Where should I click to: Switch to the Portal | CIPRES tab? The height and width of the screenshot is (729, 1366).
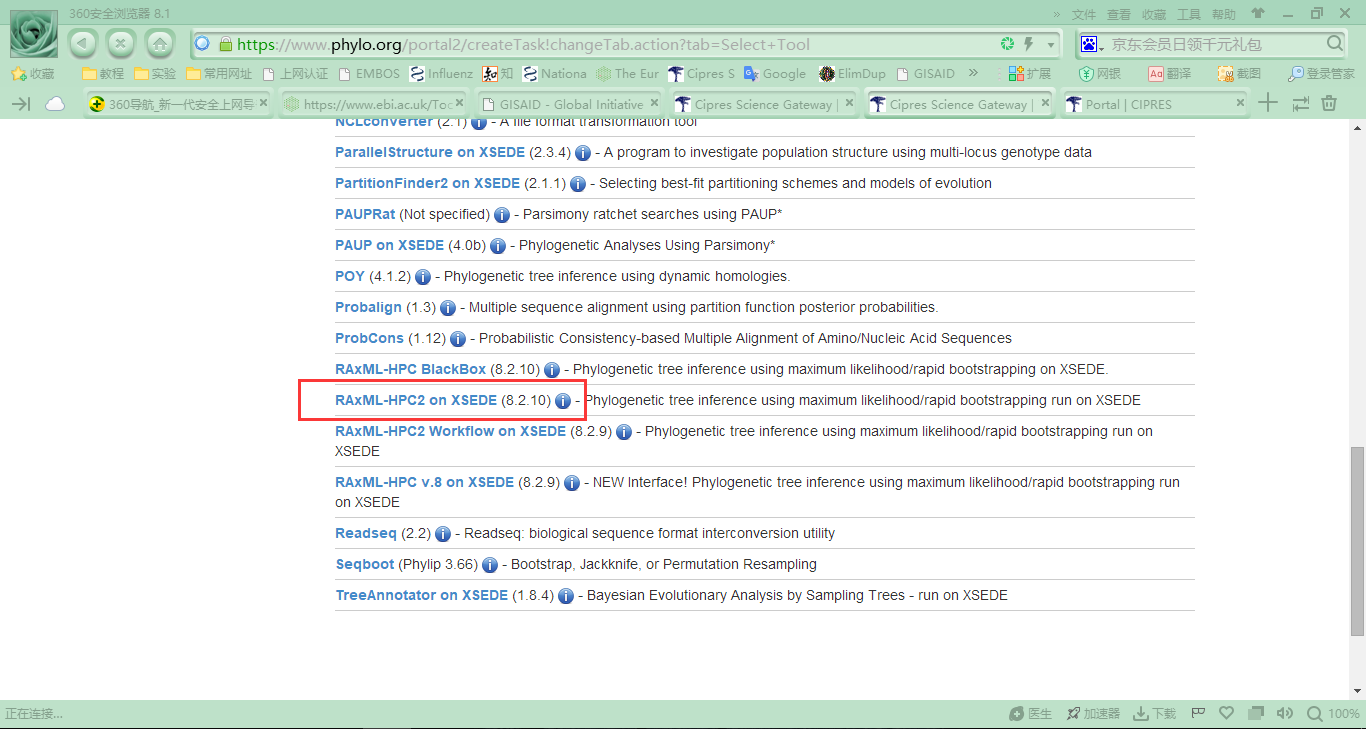click(x=1156, y=104)
